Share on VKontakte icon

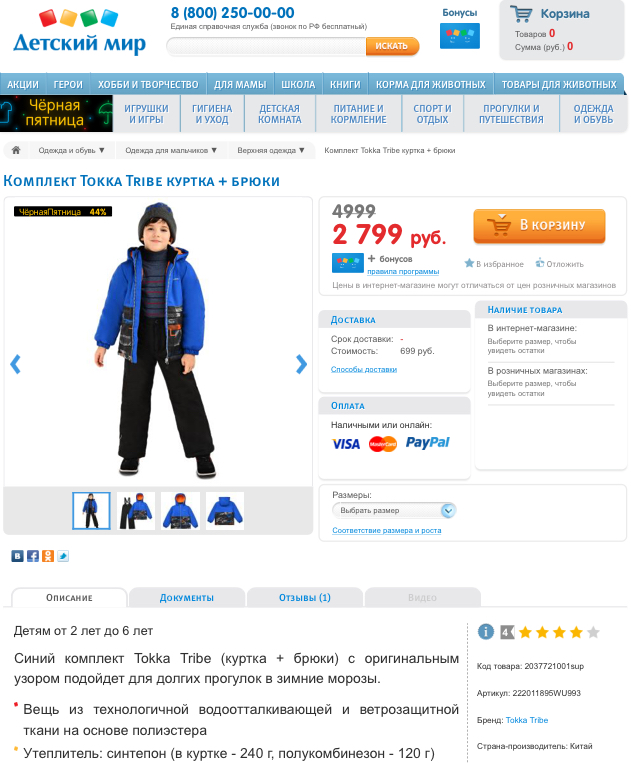18,556
